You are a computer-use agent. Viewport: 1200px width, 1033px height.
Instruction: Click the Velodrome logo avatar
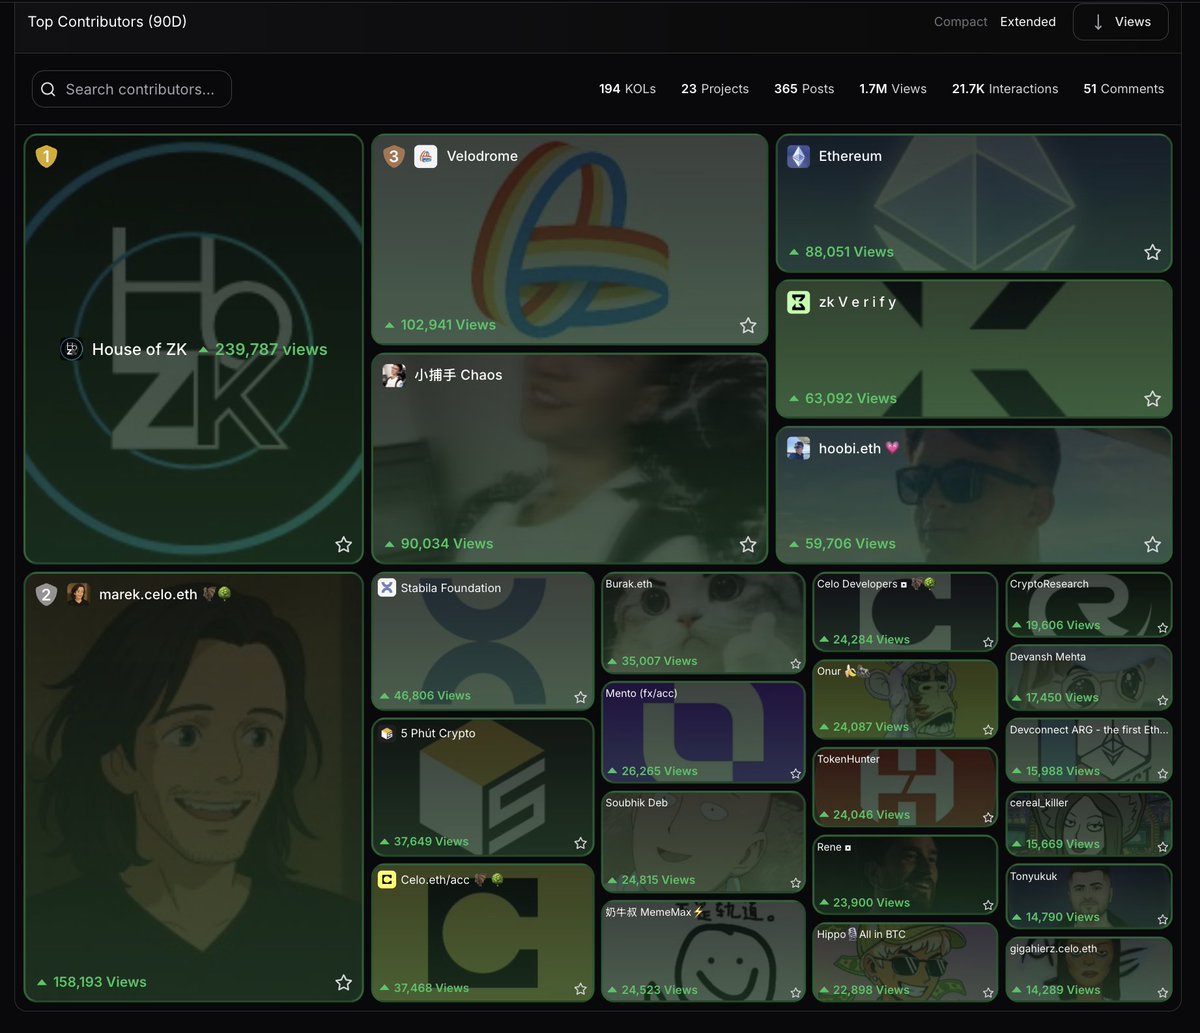426,157
